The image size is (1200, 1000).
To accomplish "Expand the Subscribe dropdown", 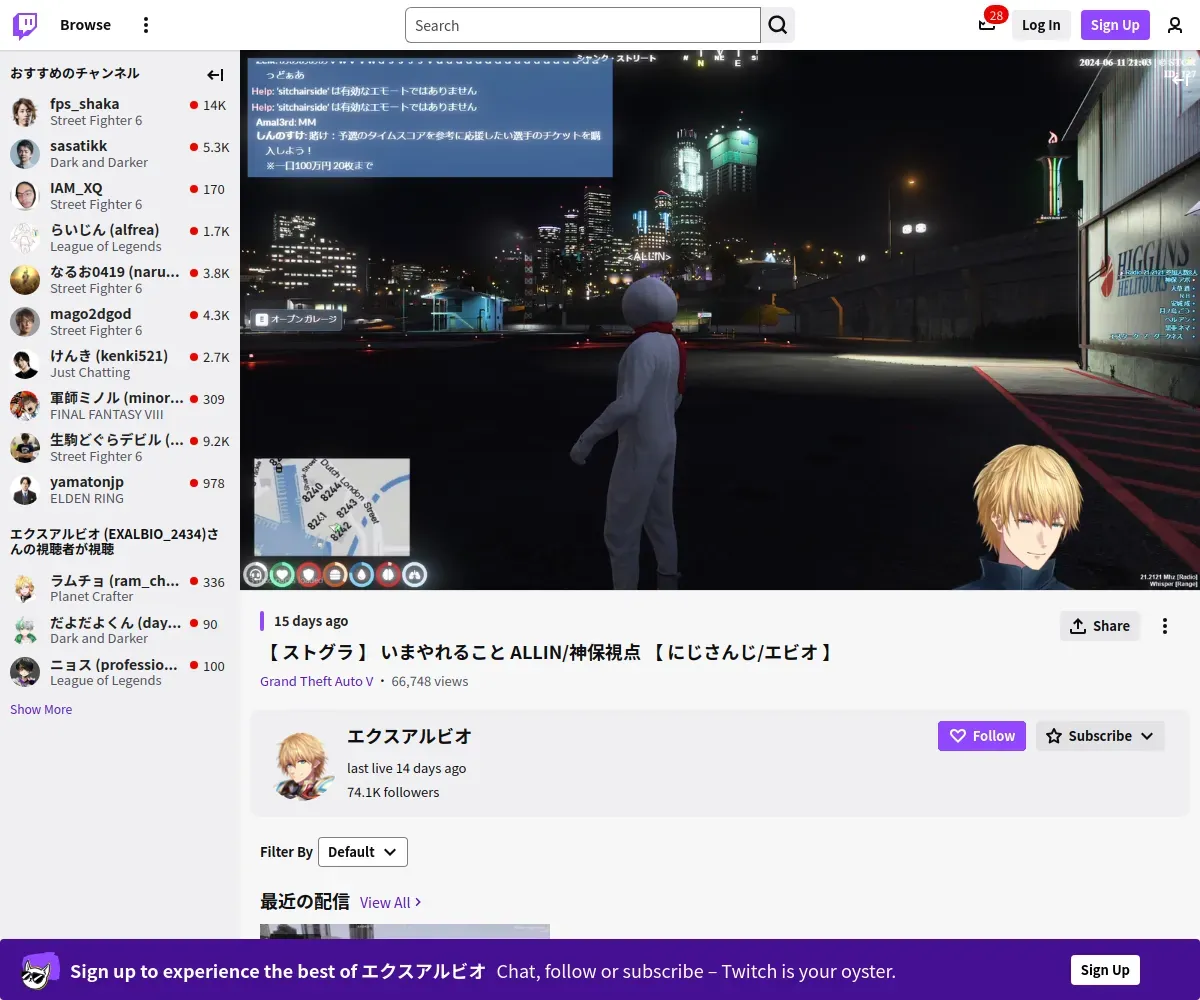I will click(1100, 736).
